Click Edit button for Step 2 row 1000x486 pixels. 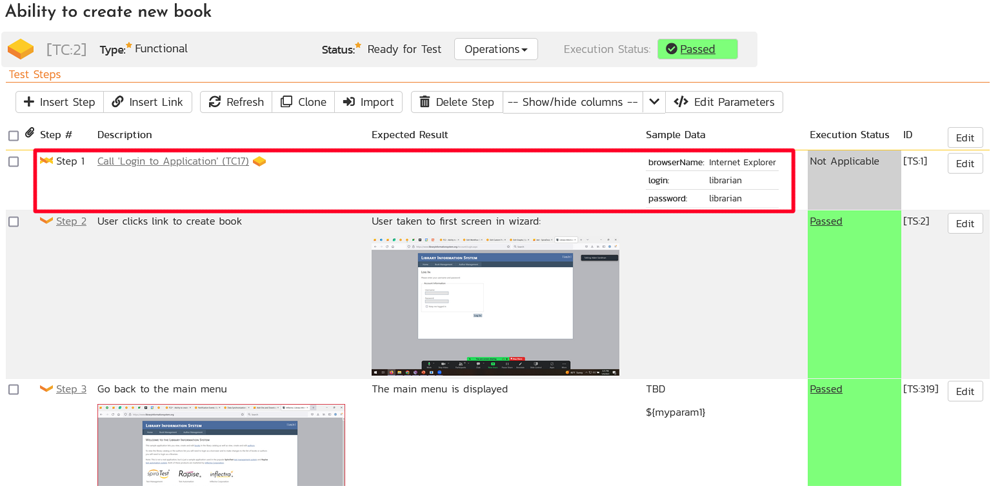click(964, 223)
